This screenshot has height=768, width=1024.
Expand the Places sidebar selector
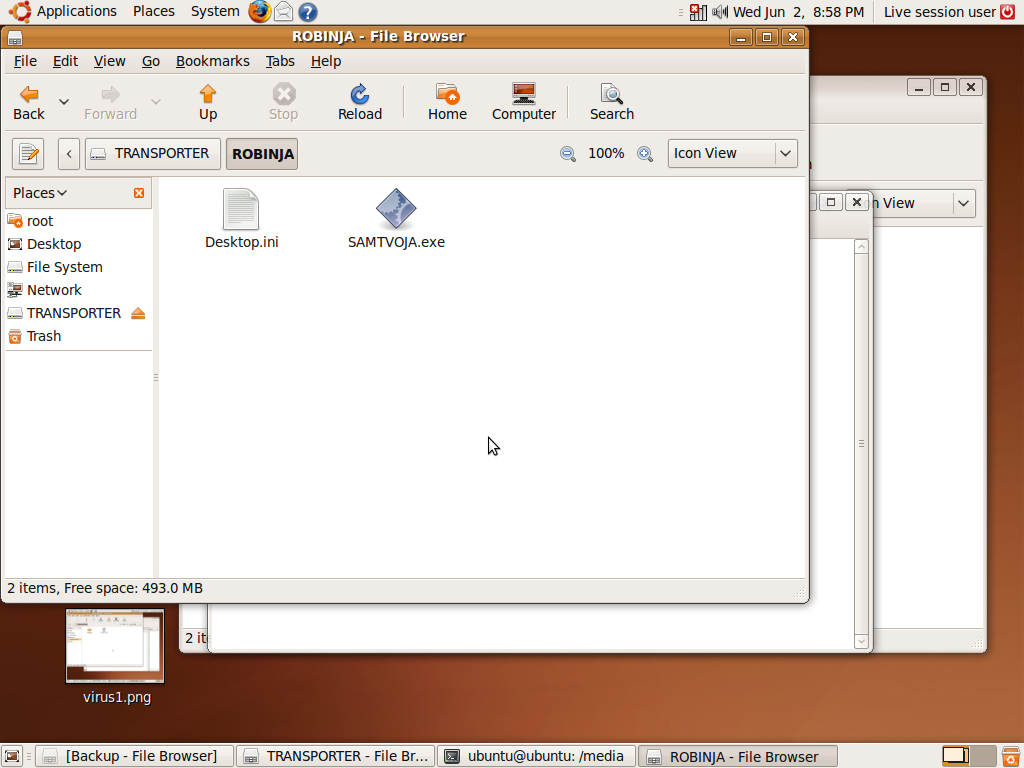(x=40, y=193)
